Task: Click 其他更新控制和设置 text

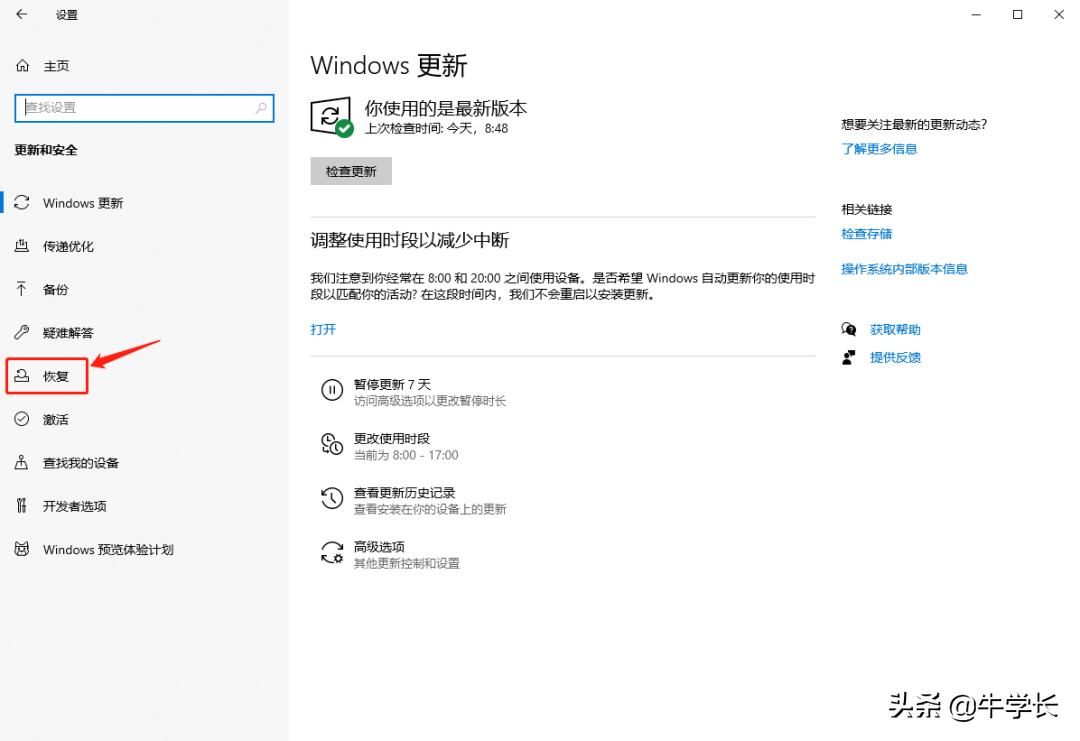Action: click(x=406, y=563)
